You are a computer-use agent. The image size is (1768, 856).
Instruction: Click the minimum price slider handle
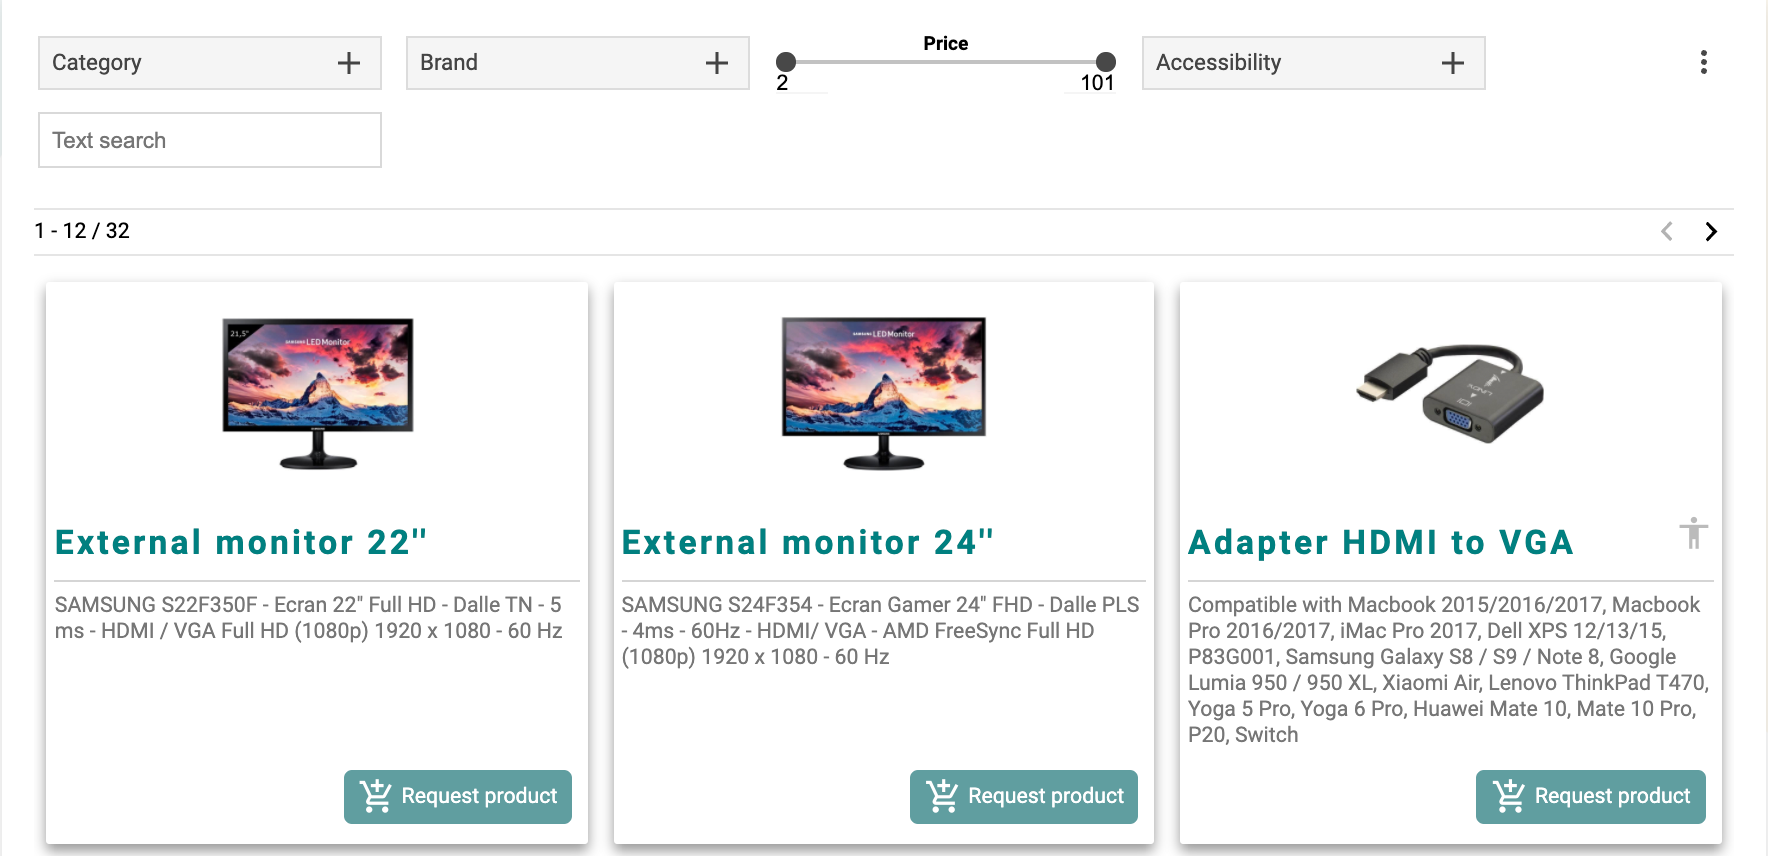click(786, 62)
